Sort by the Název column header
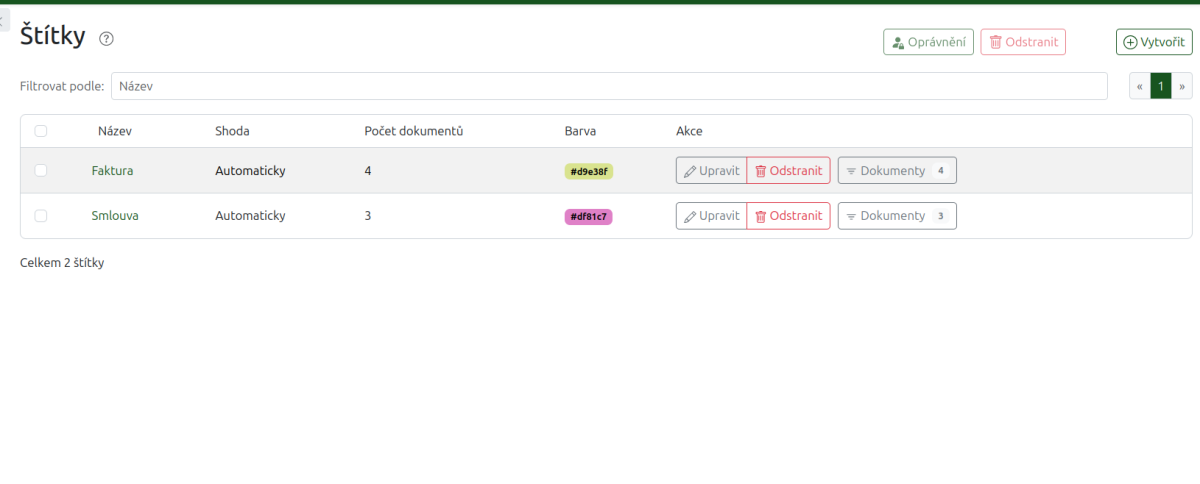 pos(115,131)
